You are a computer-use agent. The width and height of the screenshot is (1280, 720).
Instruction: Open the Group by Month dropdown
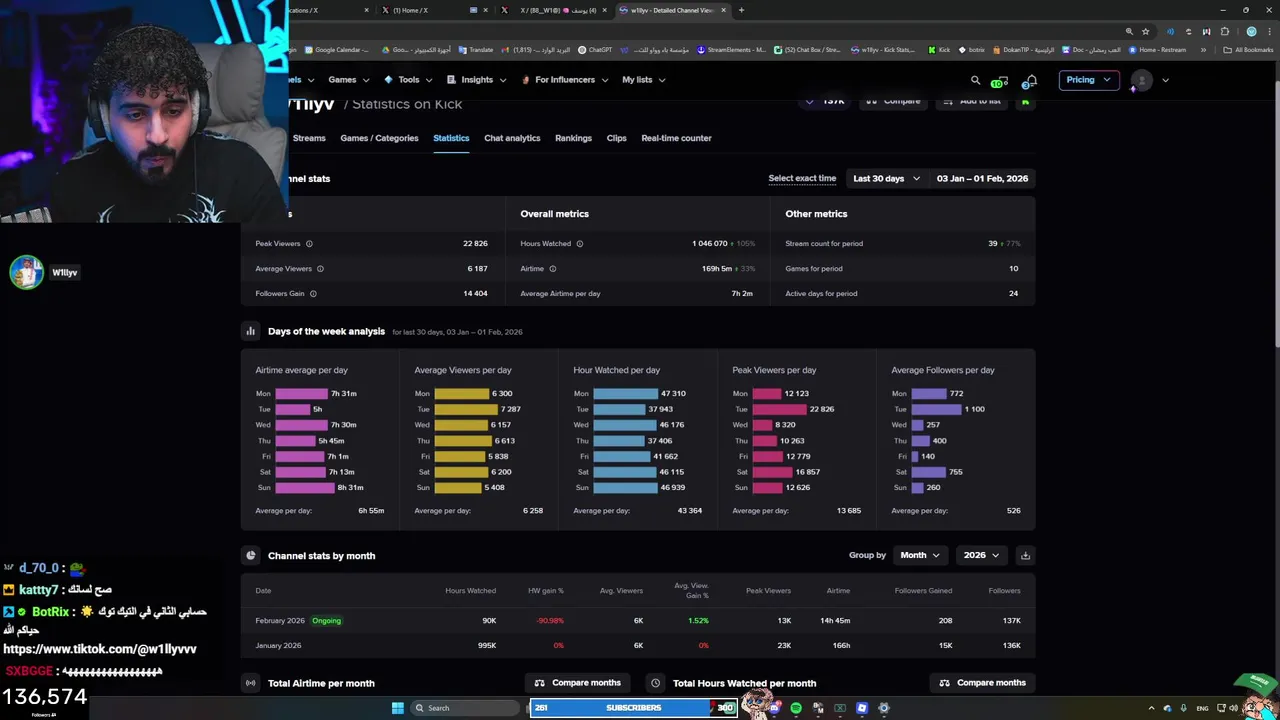[920, 555]
